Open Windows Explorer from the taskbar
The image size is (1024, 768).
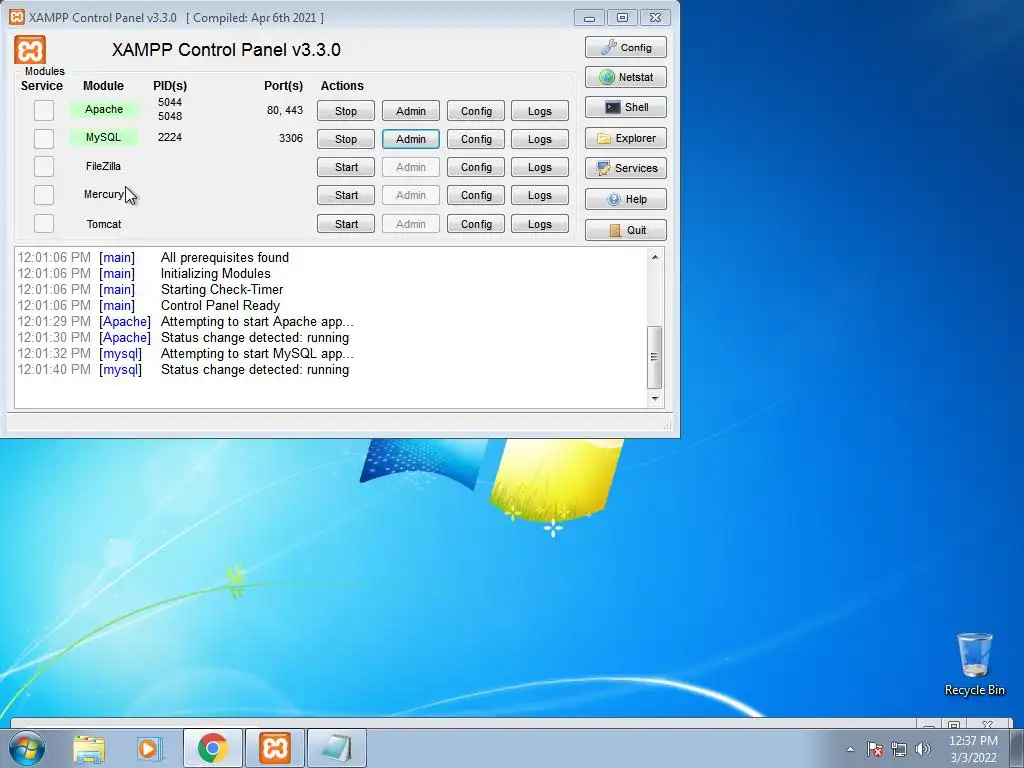click(x=89, y=748)
